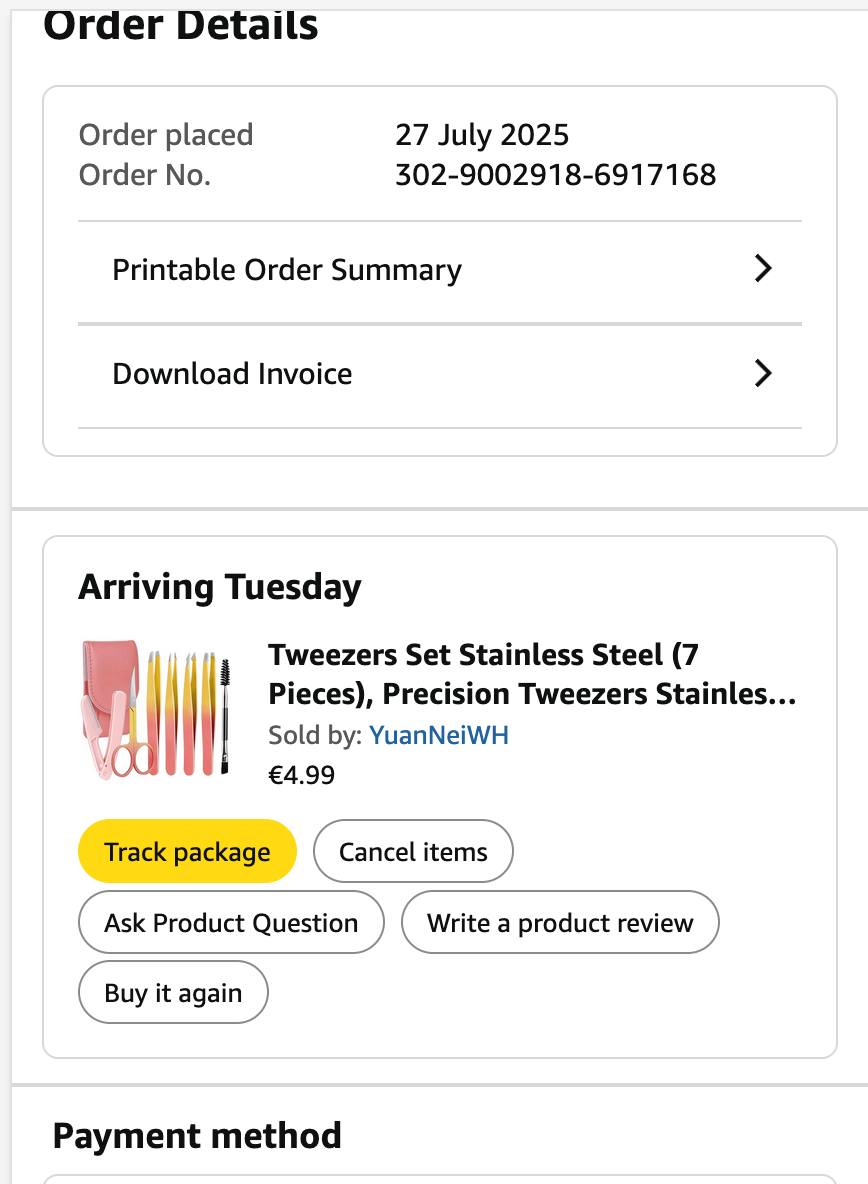Expand the Download Invoice chevron arrow
The width and height of the screenshot is (868, 1184).
click(x=763, y=374)
